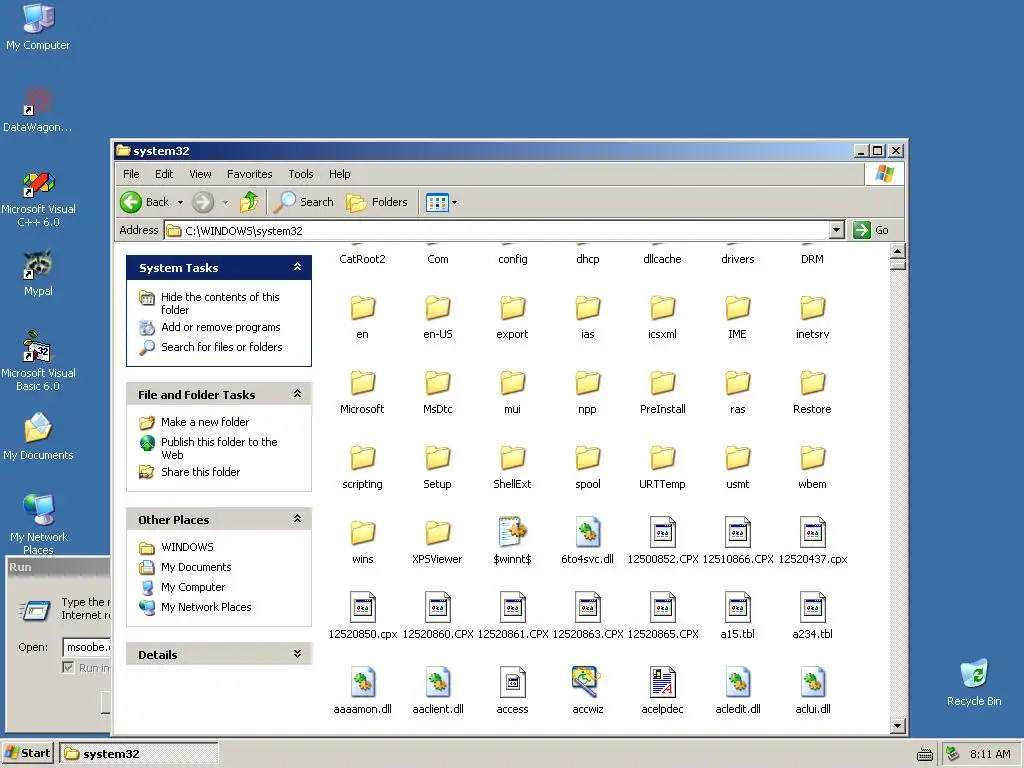The height and width of the screenshot is (768, 1024).
Task: Click Hide the contents of this folder
Action: click(220, 303)
